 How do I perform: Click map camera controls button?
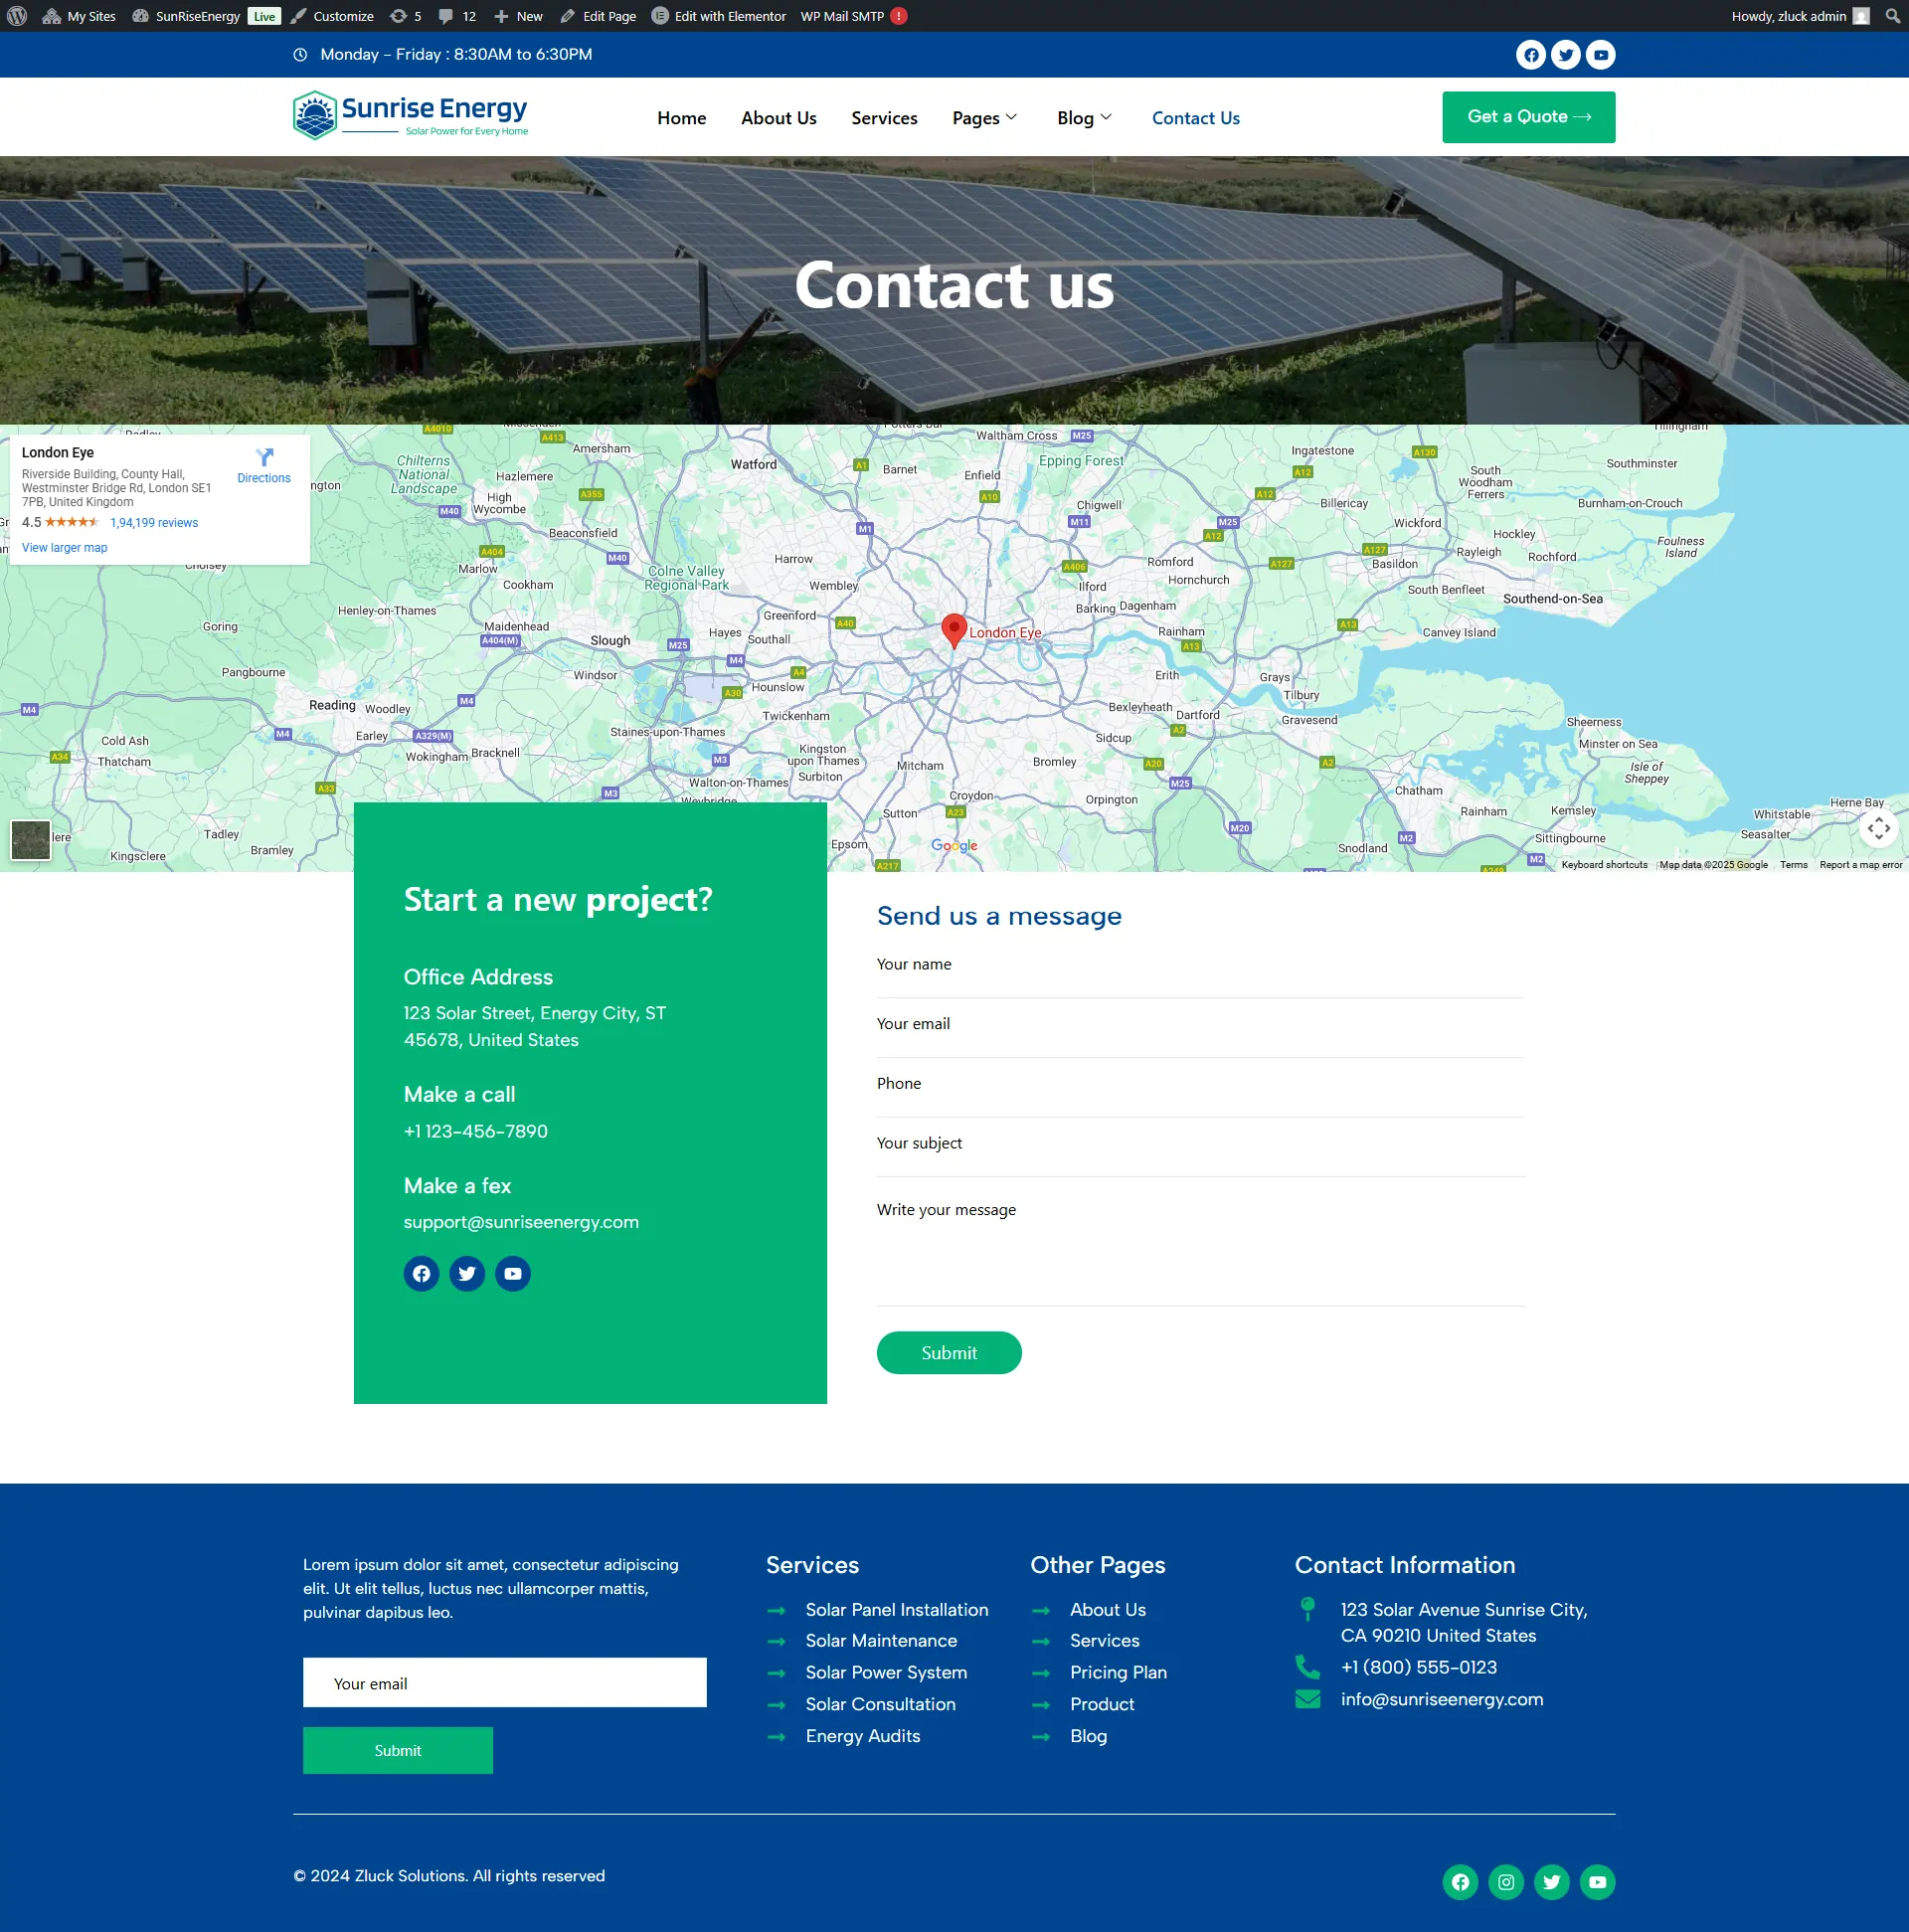coord(1878,828)
